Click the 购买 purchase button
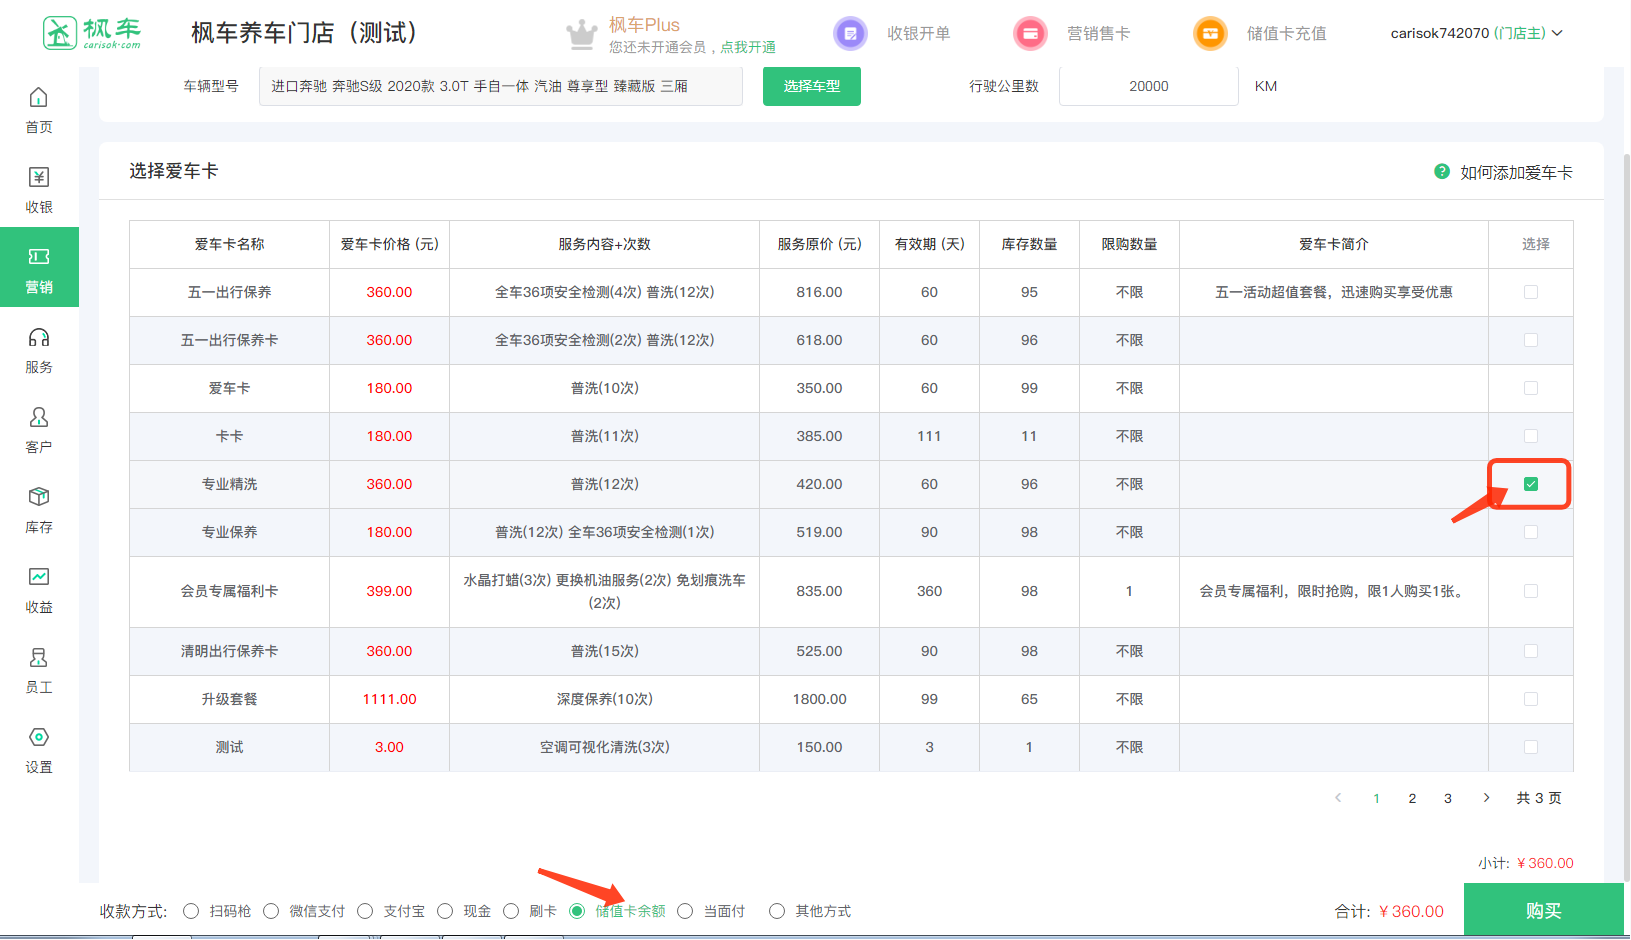1631x940 pixels. 1543,911
